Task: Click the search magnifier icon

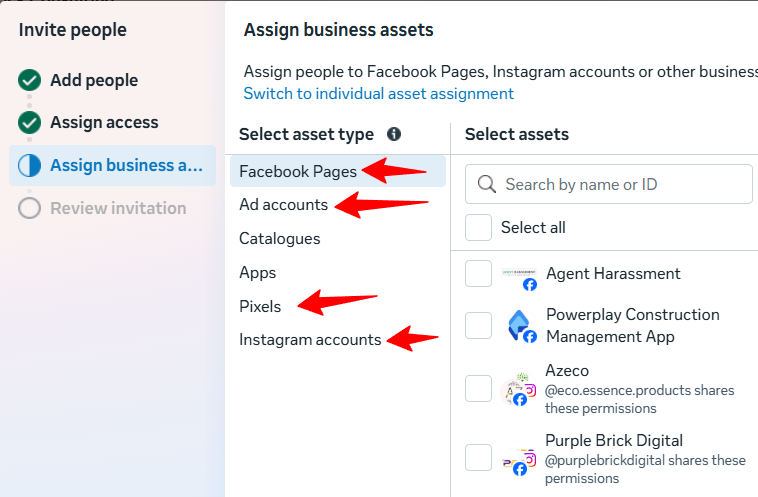Action: coord(488,184)
